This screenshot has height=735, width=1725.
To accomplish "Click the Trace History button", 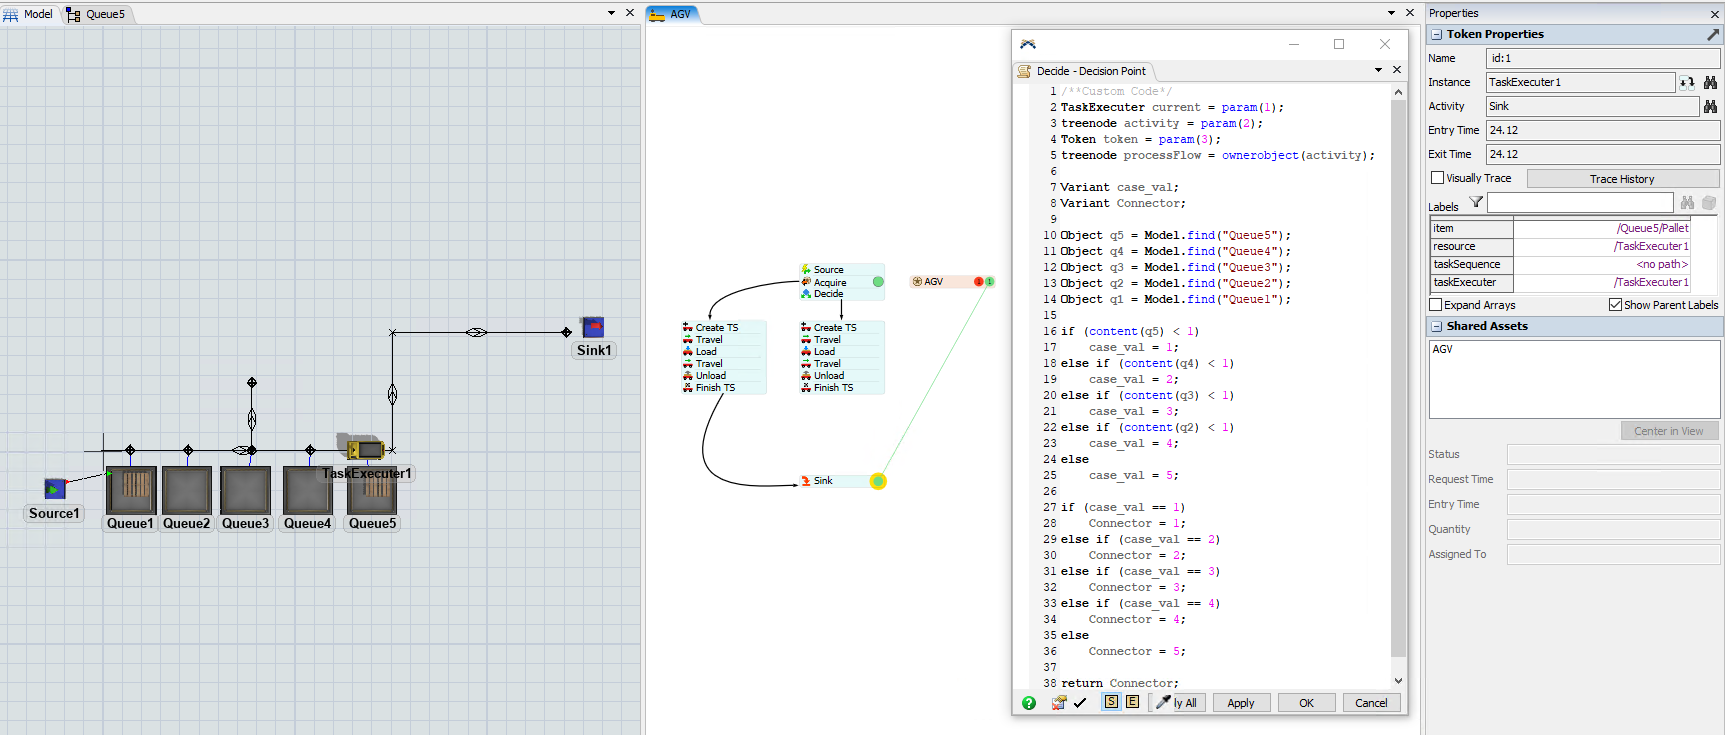I will point(1622,179).
